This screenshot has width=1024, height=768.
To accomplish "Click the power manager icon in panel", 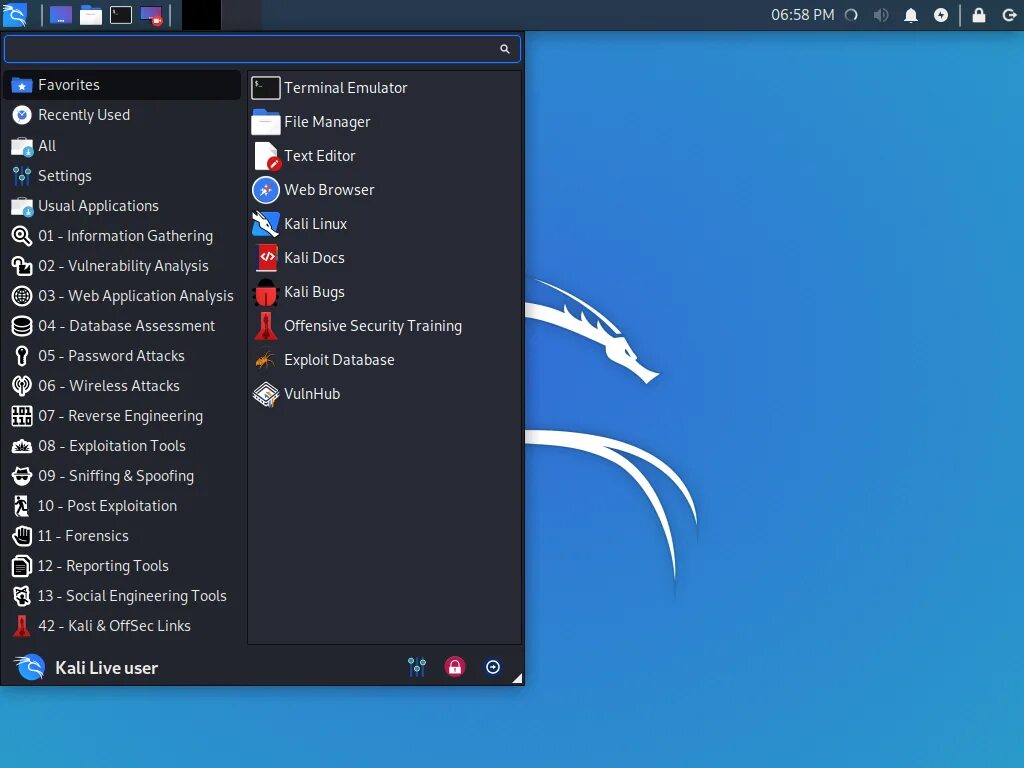I will [941, 15].
